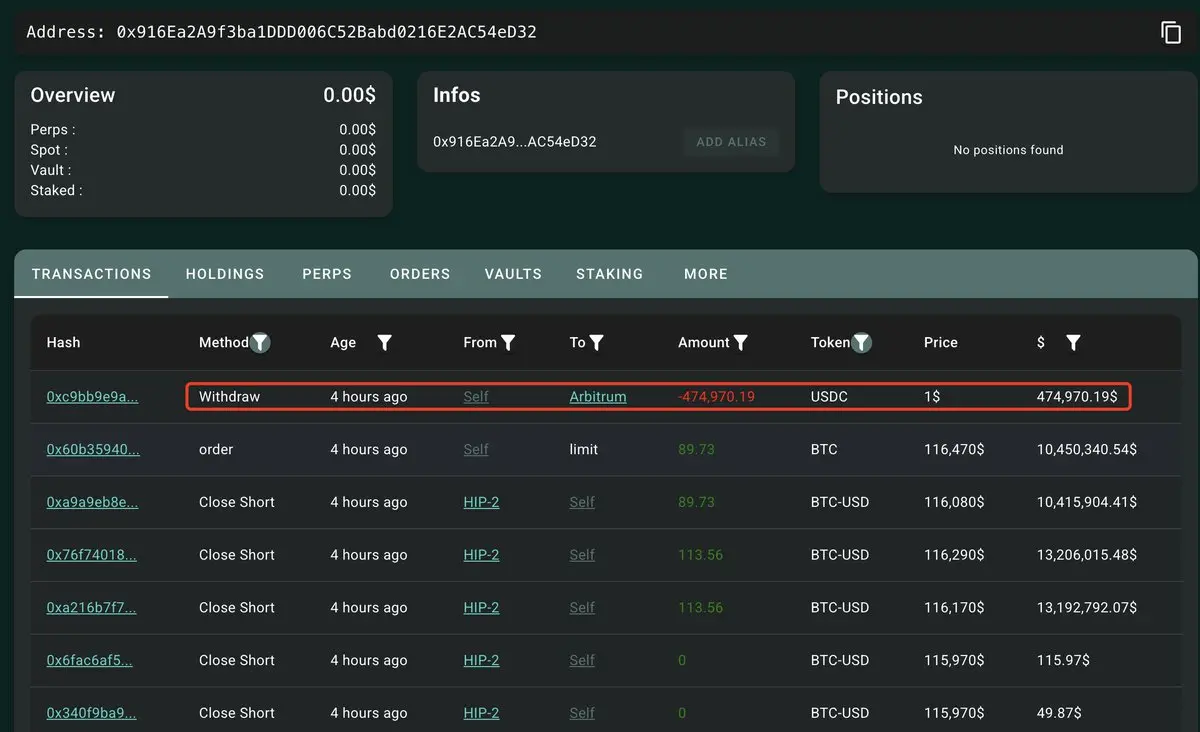Image resolution: width=1200 pixels, height=732 pixels.
Task: Click Self in the To column of 0x340f9ba9 row
Action: (582, 714)
